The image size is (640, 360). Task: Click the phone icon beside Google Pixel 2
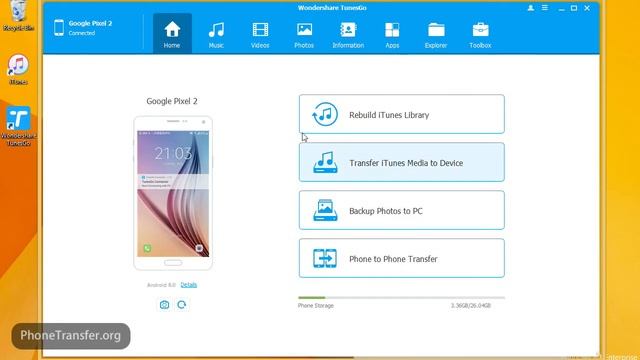59,28
